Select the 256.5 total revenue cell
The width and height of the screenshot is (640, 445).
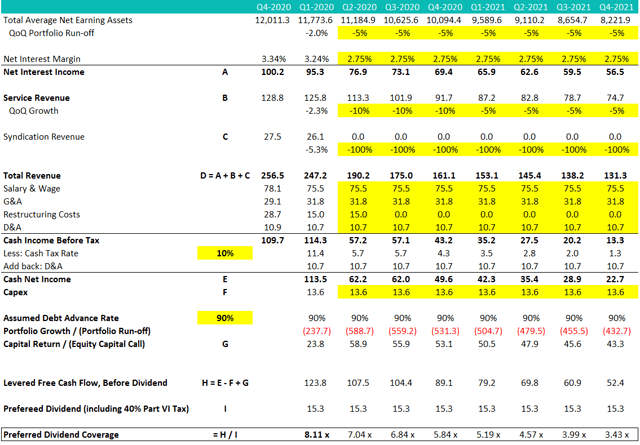(x=273, y=176)
